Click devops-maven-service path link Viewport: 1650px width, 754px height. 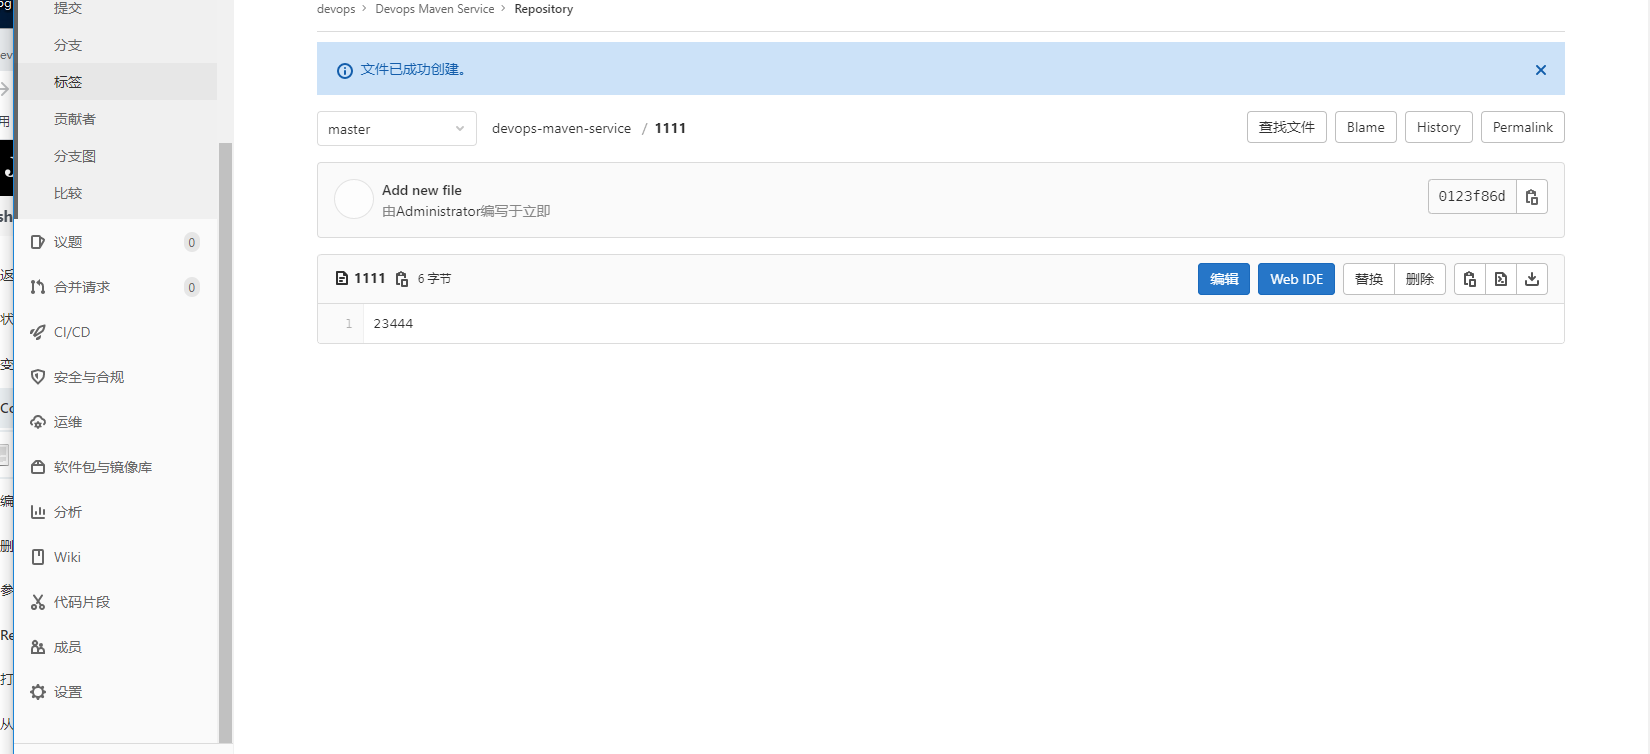click(561, 128)
